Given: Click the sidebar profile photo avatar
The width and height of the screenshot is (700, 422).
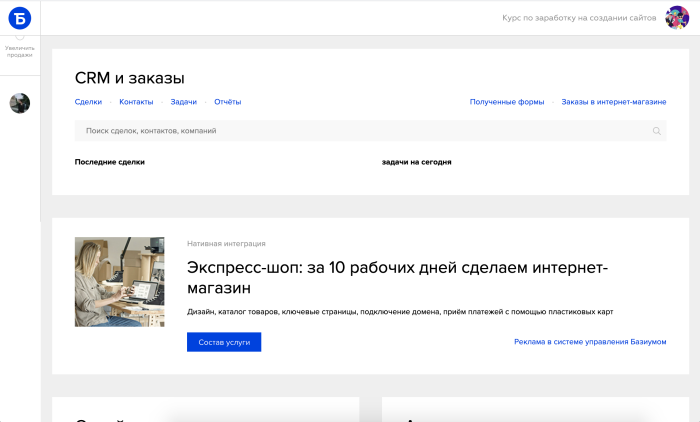Looking at the screenshot, I should click(x=20, y=103).
